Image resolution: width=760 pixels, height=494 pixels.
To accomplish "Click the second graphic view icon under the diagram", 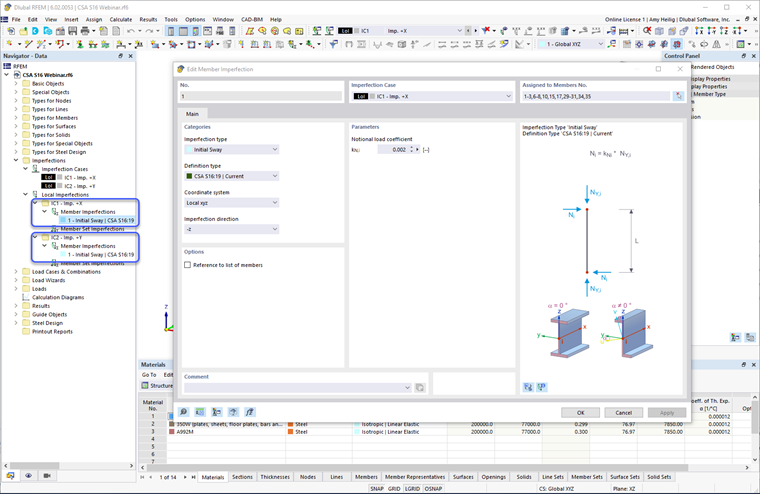I will (541, 387).
